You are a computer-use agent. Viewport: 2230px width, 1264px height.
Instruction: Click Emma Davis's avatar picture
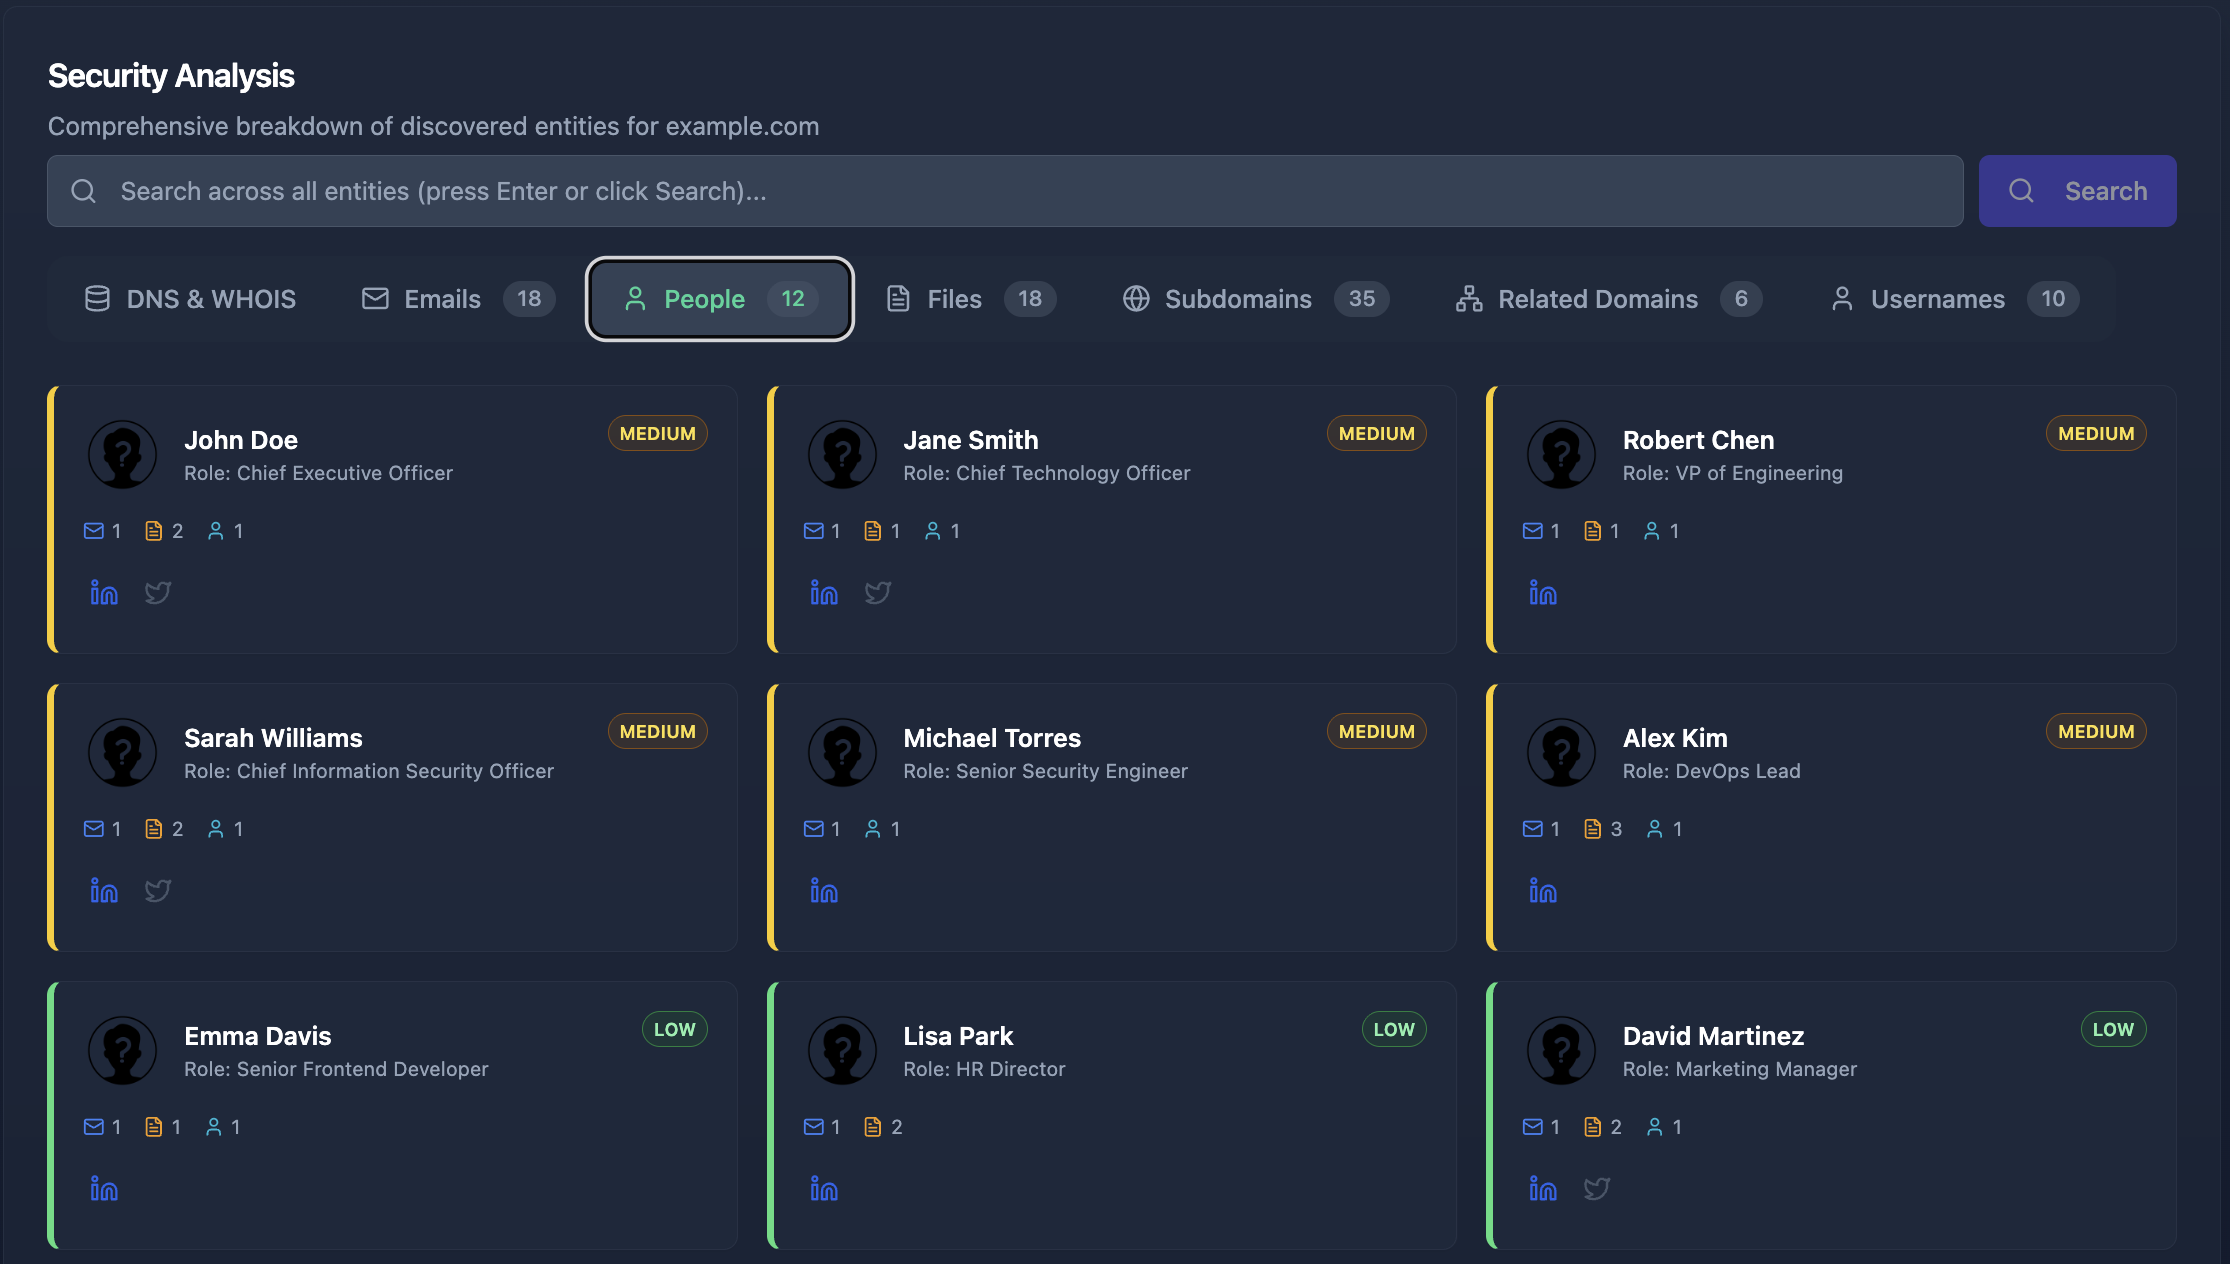(122, 1050)
